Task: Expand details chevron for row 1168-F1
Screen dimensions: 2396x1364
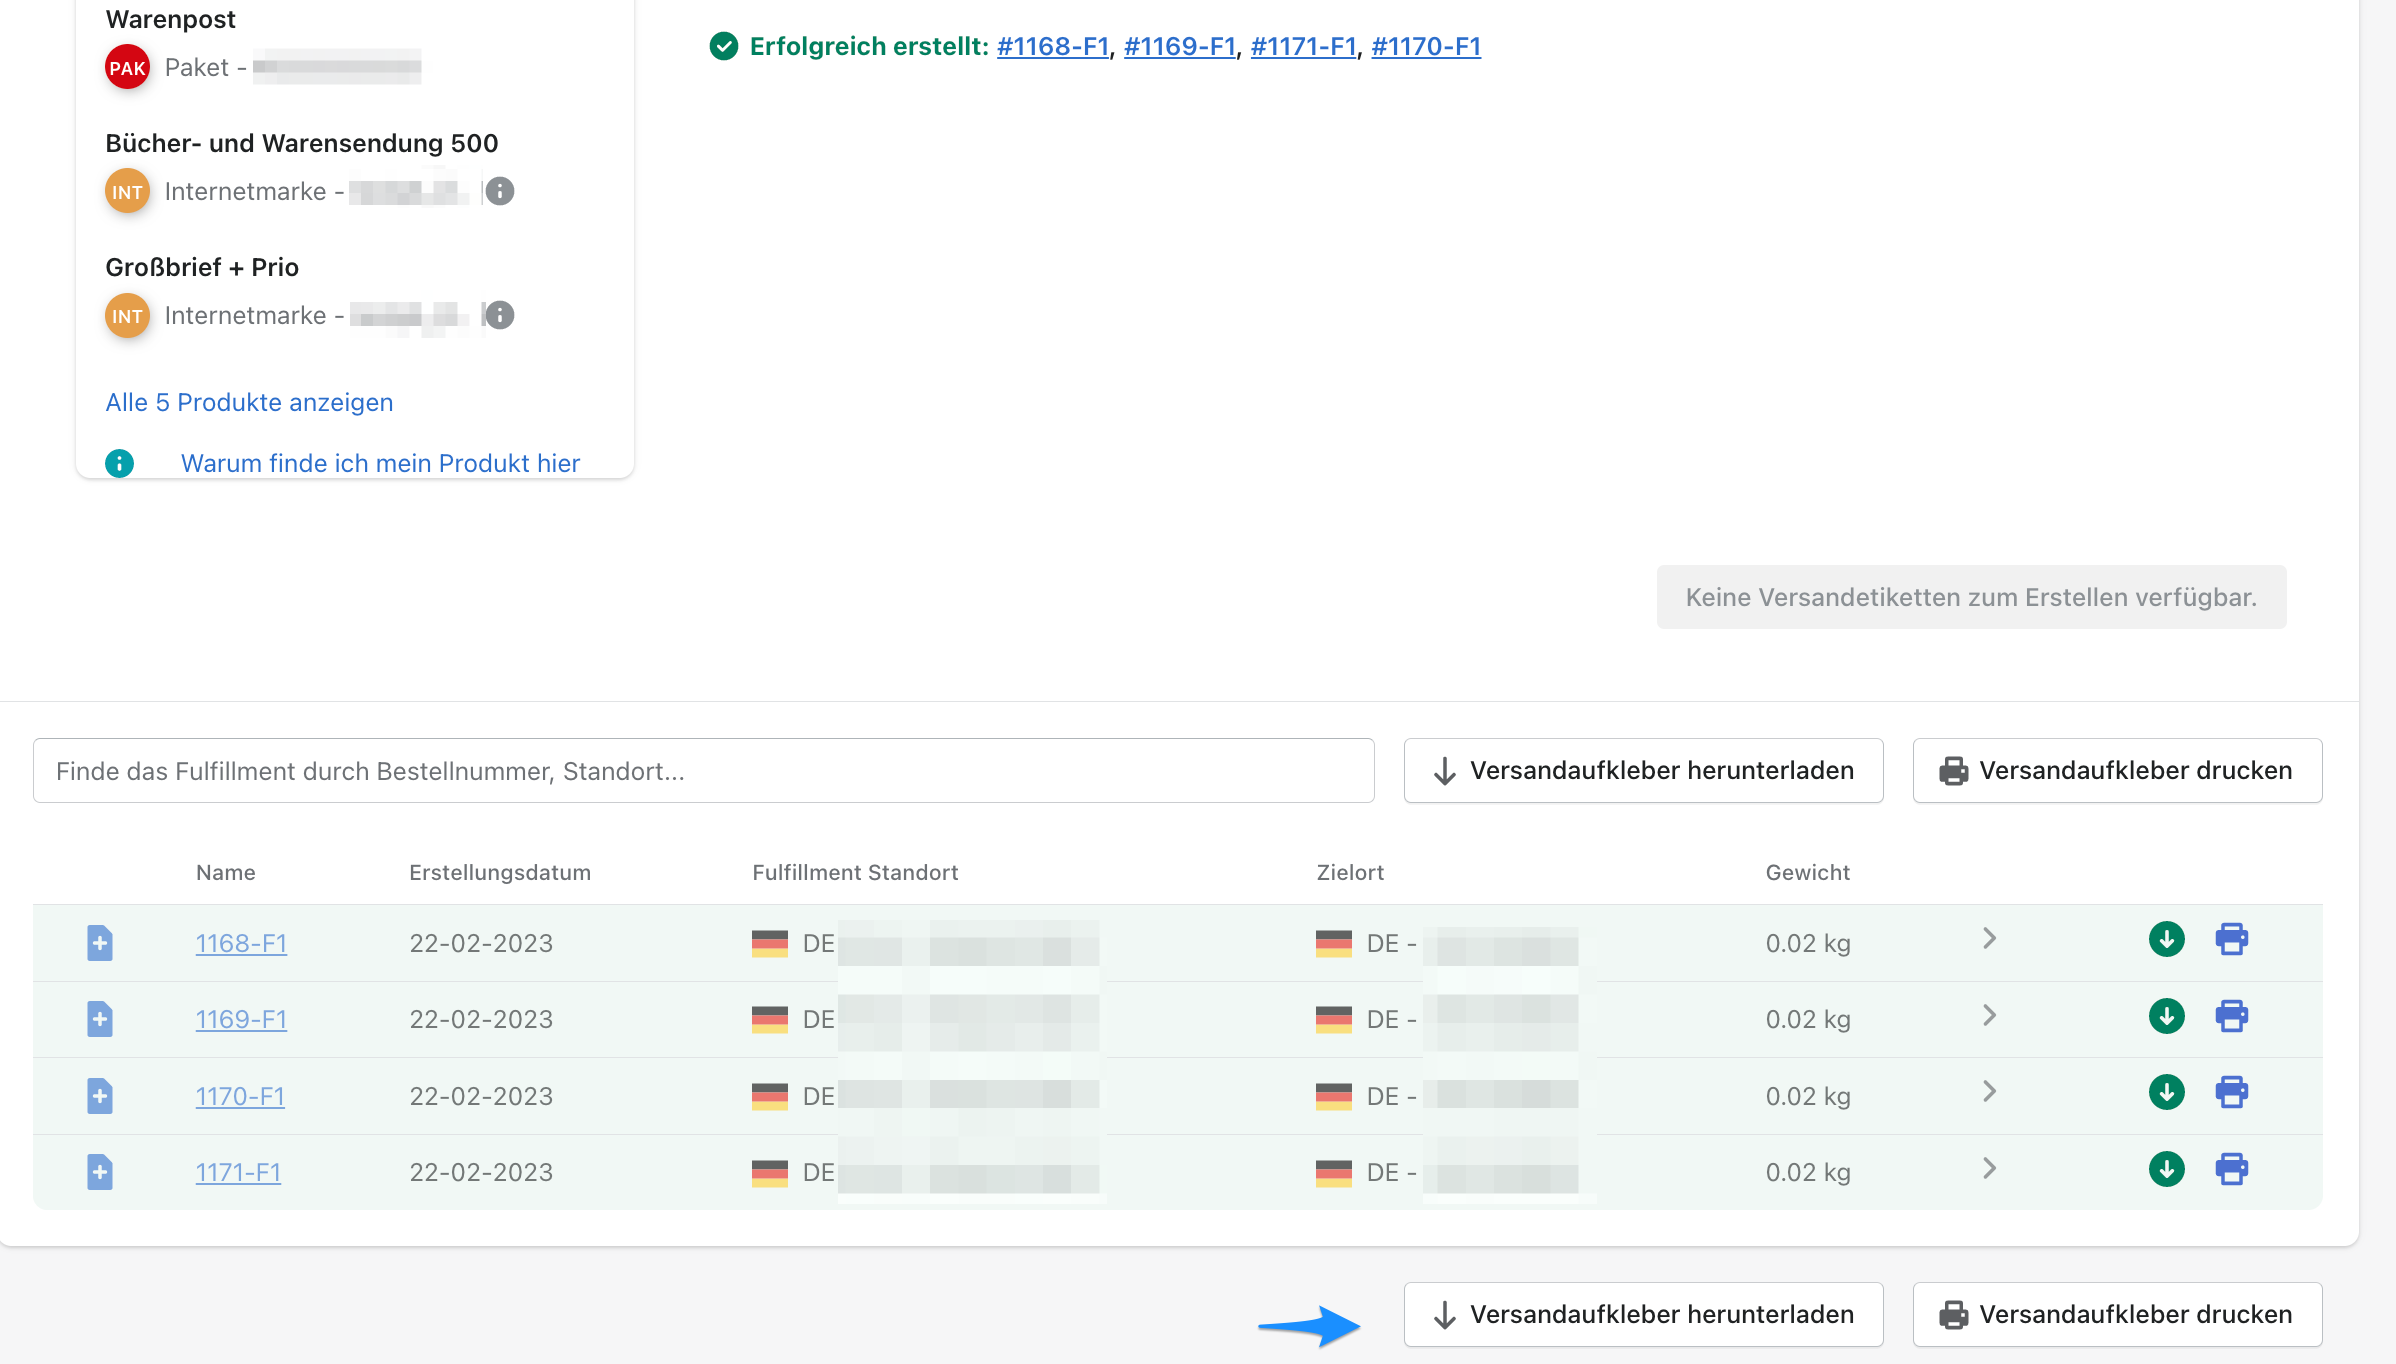Action: point(1989,938)
